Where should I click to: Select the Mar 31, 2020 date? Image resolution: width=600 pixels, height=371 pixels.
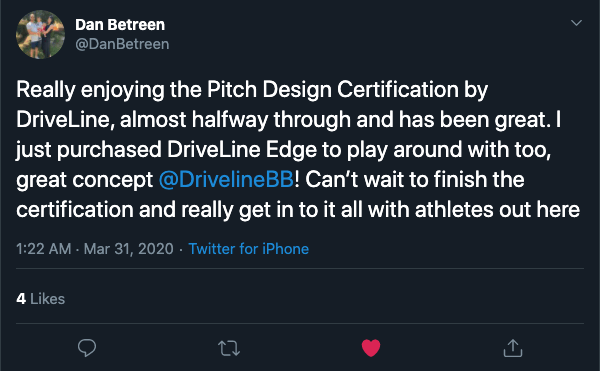(129, 249)
